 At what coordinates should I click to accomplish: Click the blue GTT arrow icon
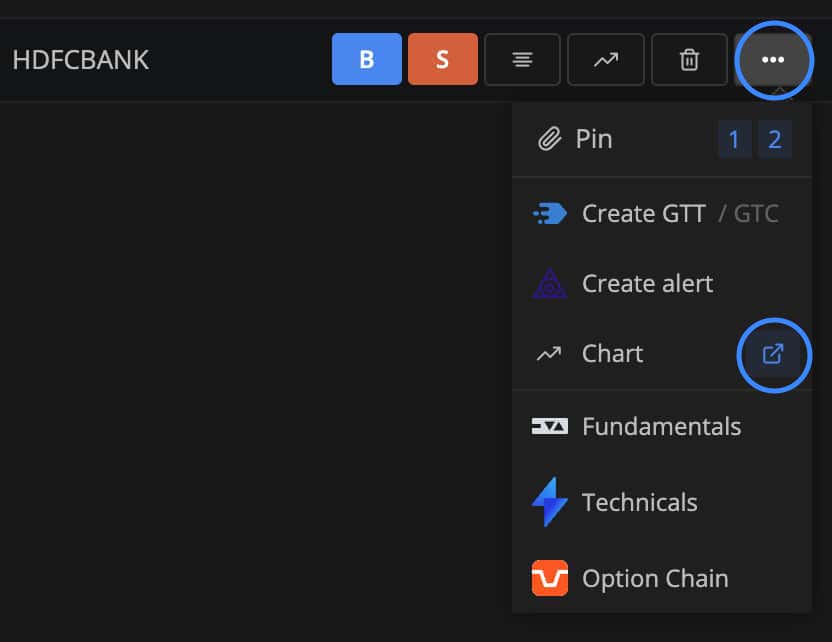click(x=550, y=214)
